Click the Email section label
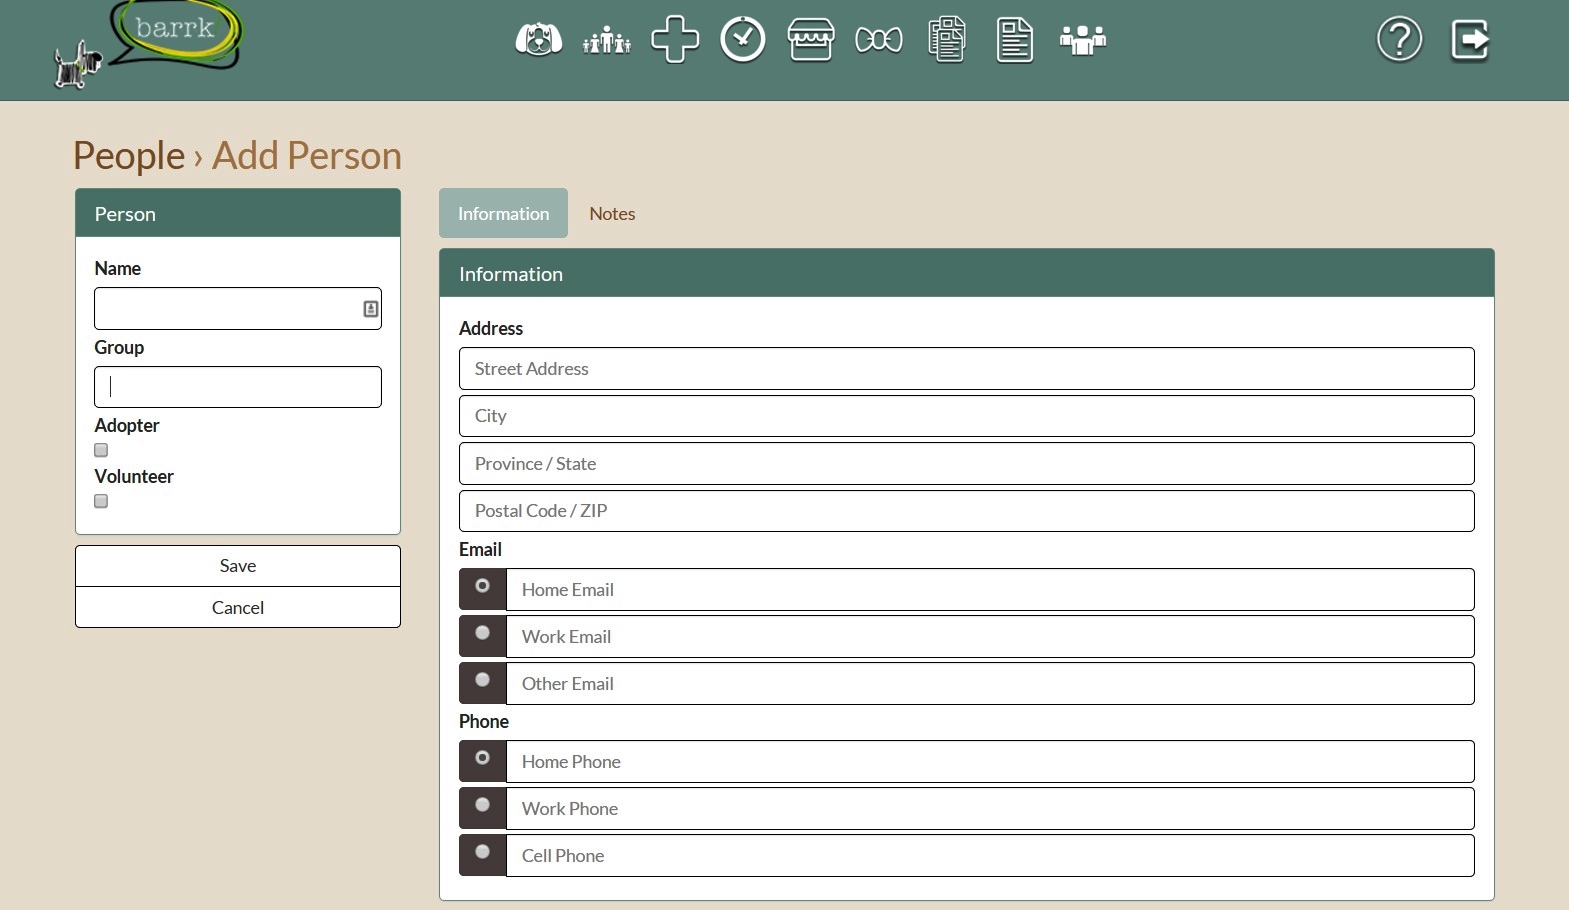 coord(480,549)
